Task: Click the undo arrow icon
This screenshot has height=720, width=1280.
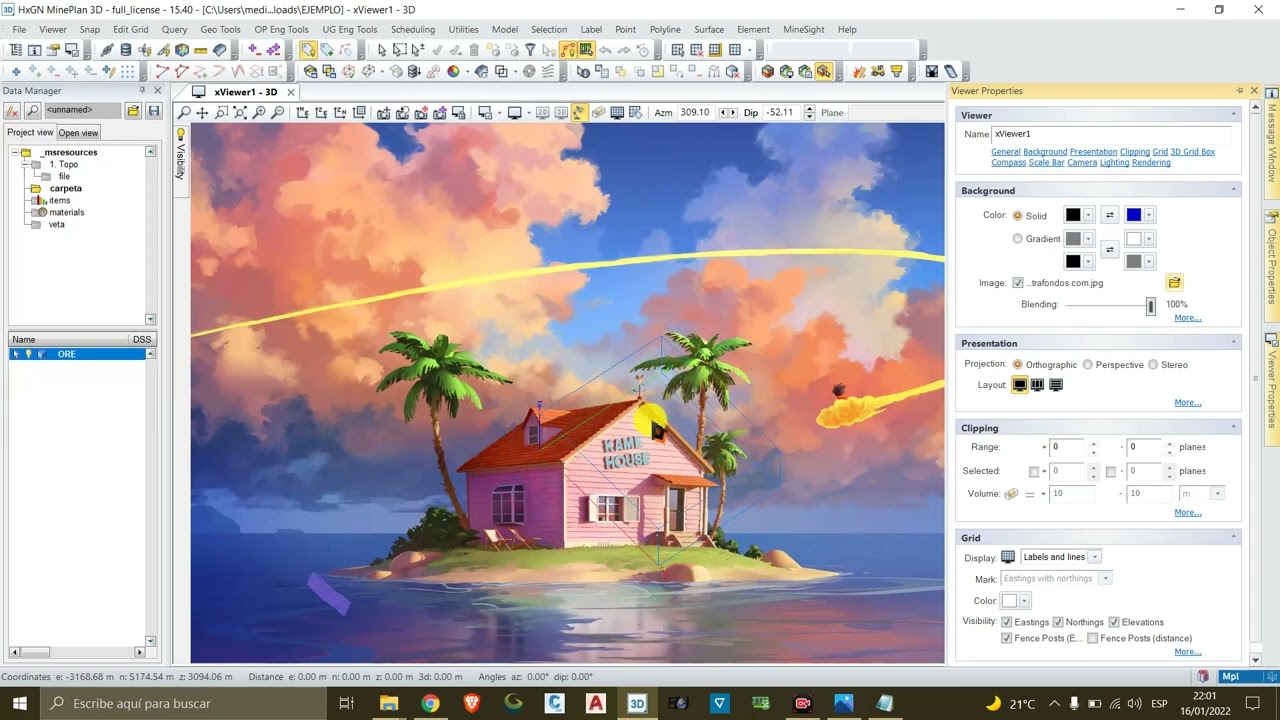Action: click(605, 50)
